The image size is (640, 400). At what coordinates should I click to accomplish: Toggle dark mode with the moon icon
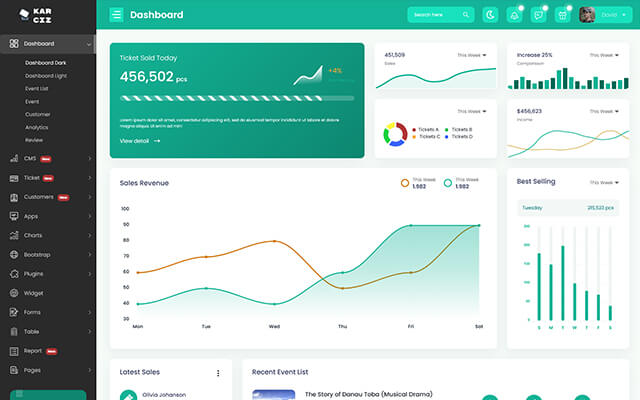tap(490, 15)
